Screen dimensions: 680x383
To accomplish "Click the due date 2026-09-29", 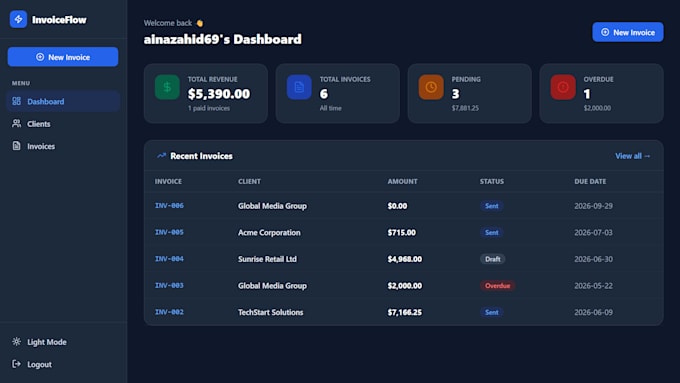I will tap(593, 206).
